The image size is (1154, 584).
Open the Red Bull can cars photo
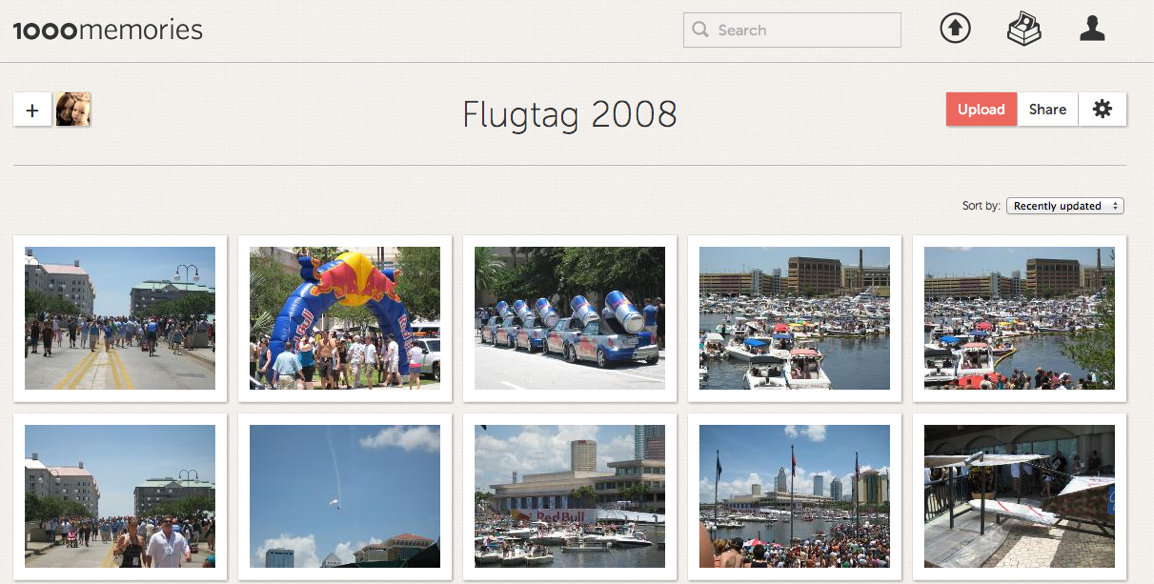coord(570,318)
